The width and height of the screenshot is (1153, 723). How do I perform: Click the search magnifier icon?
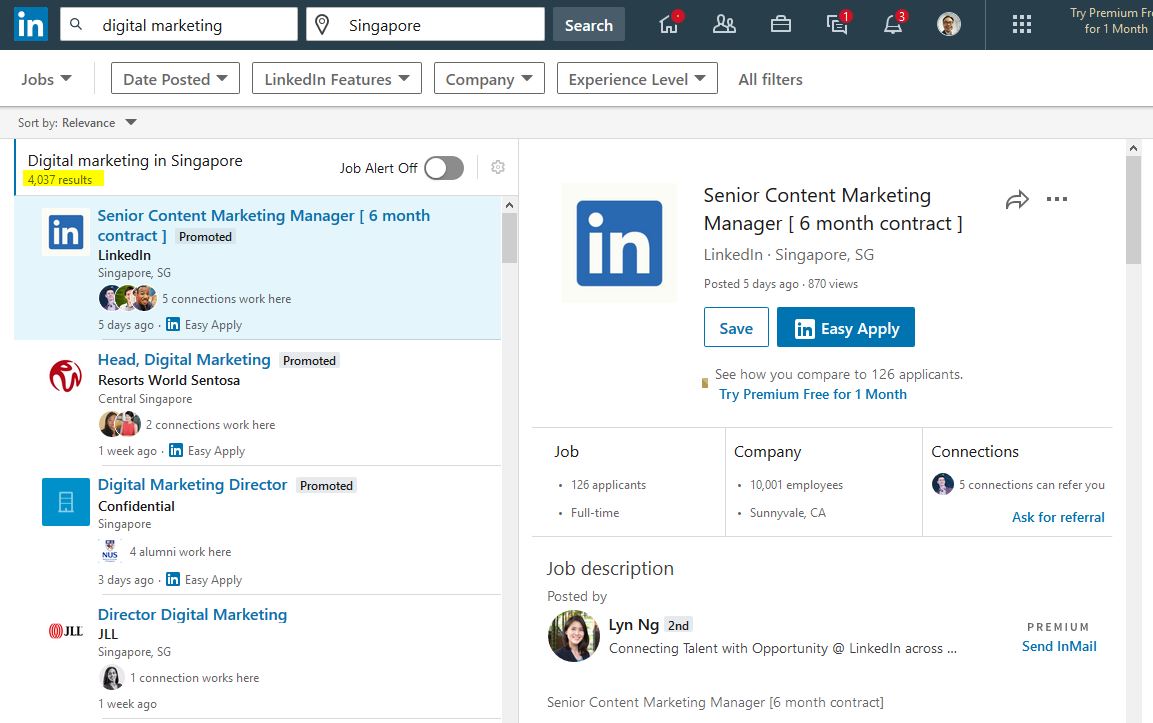coord(76,24)
